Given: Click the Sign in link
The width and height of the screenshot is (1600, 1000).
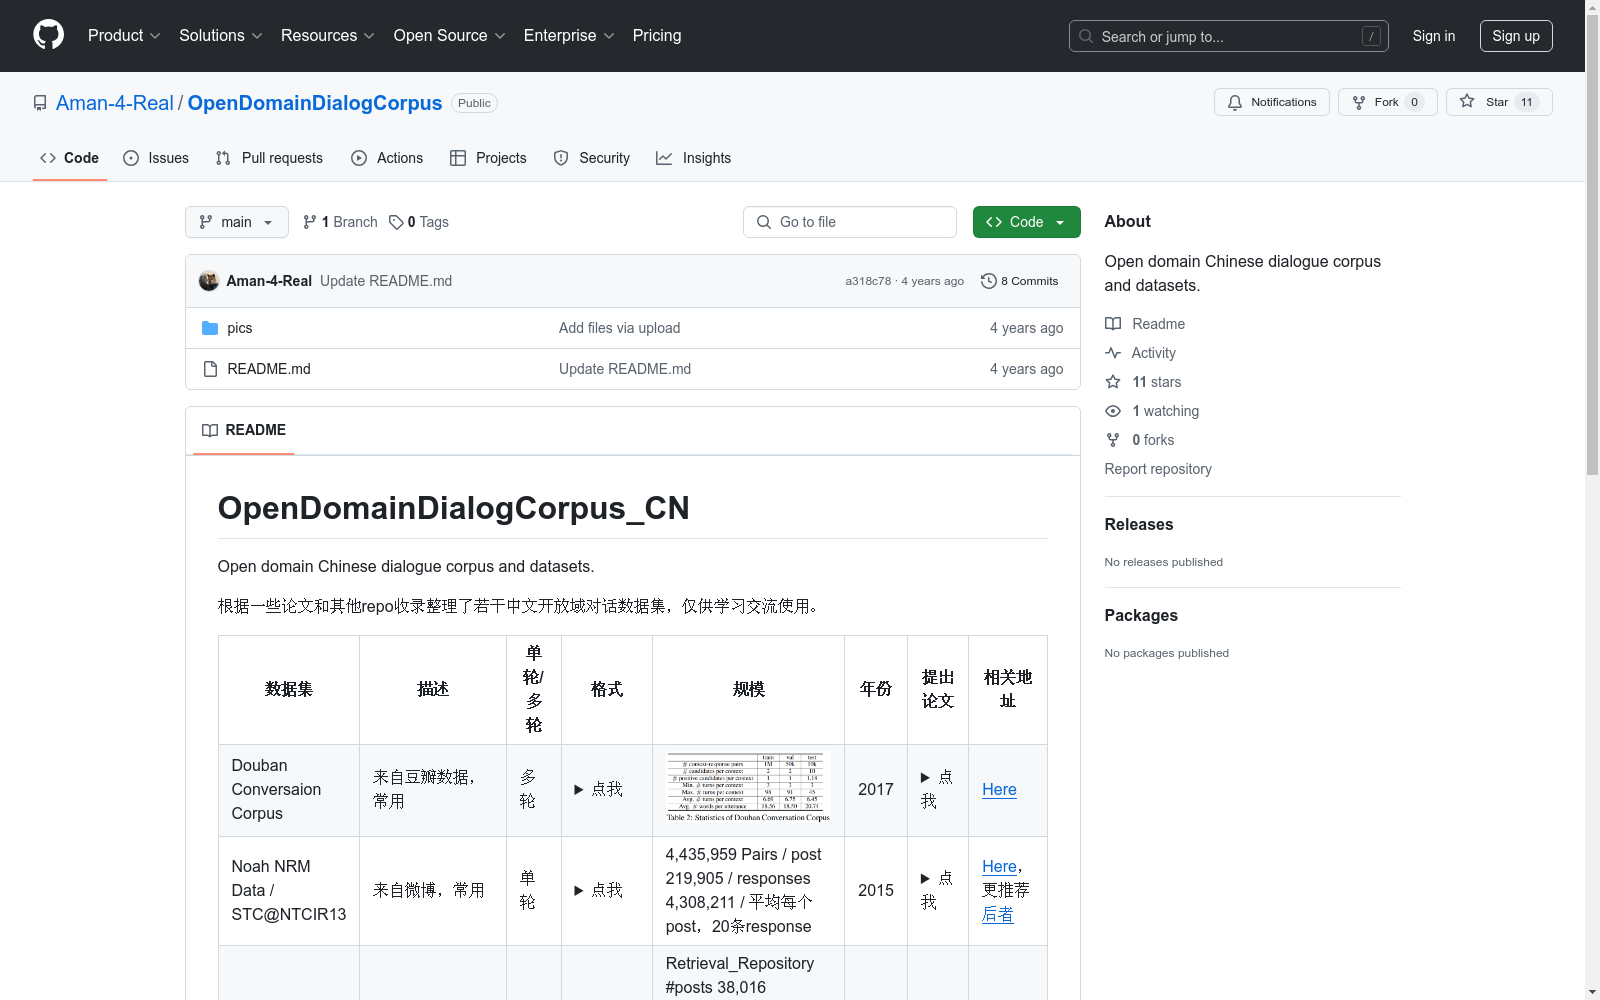Looking at the screenshot, I should pos(1434,36).
